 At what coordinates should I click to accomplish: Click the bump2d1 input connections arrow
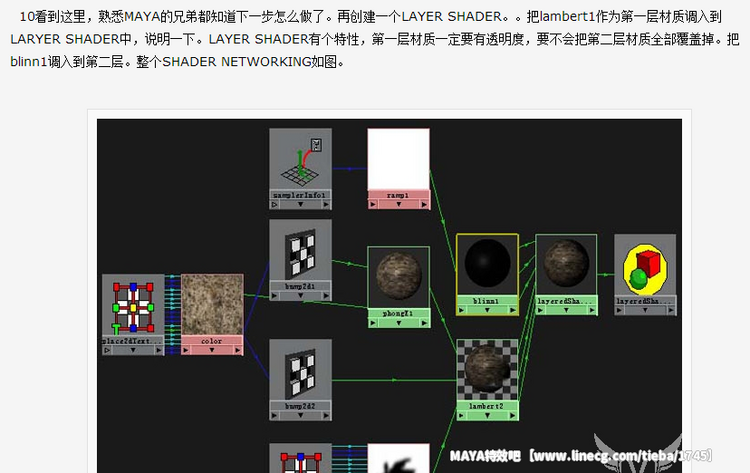point(275,296)
